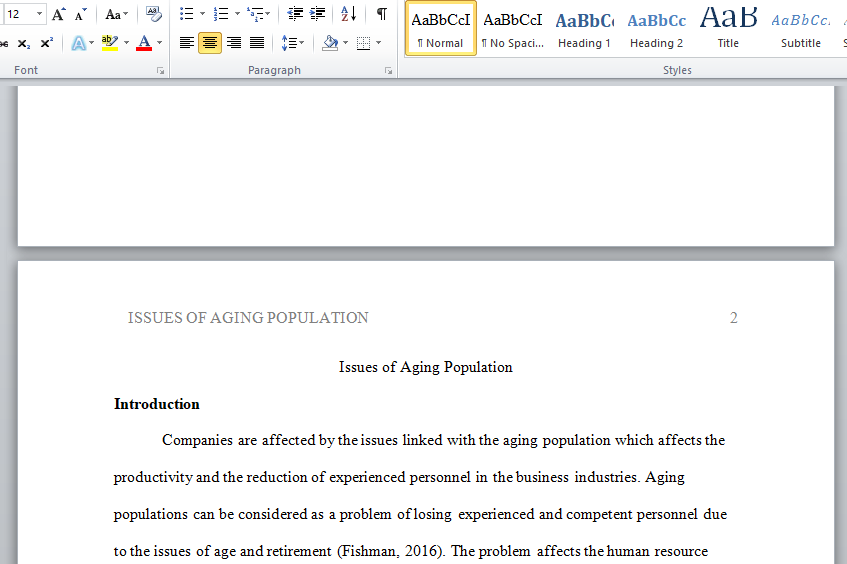Toggle subscript formatting

pos(23,43)
